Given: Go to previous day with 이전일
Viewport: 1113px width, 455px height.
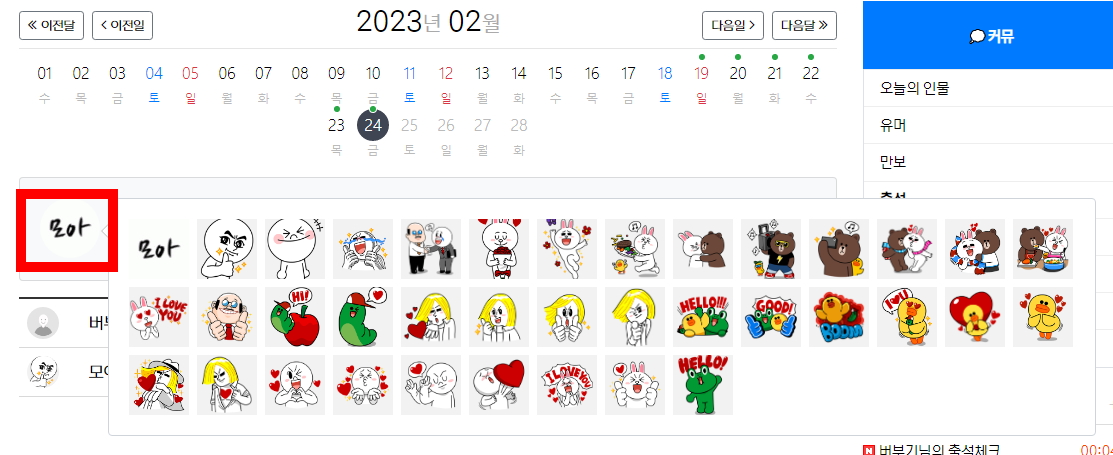Looking at the screenshot, I should point(122,26).
